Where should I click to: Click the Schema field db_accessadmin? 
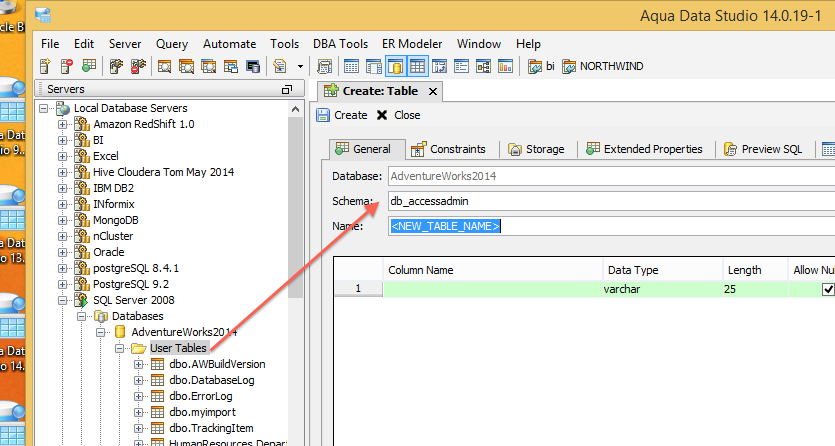611,201
